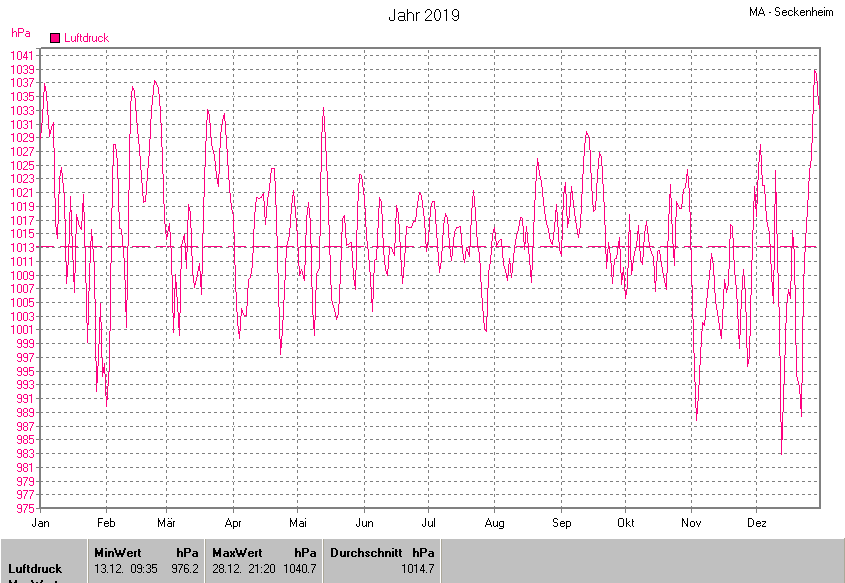Select the Mär month axis label
The image size is (845, 583).
point(167,523)
